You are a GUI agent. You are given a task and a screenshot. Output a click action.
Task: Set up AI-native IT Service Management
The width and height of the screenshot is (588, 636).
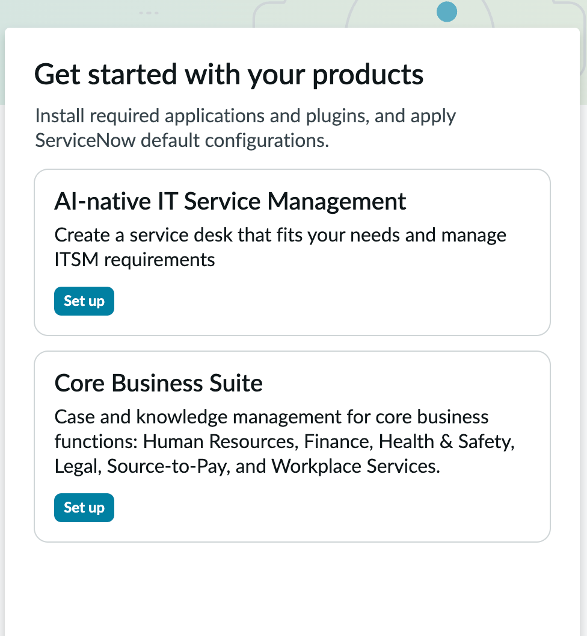(84, 301)
